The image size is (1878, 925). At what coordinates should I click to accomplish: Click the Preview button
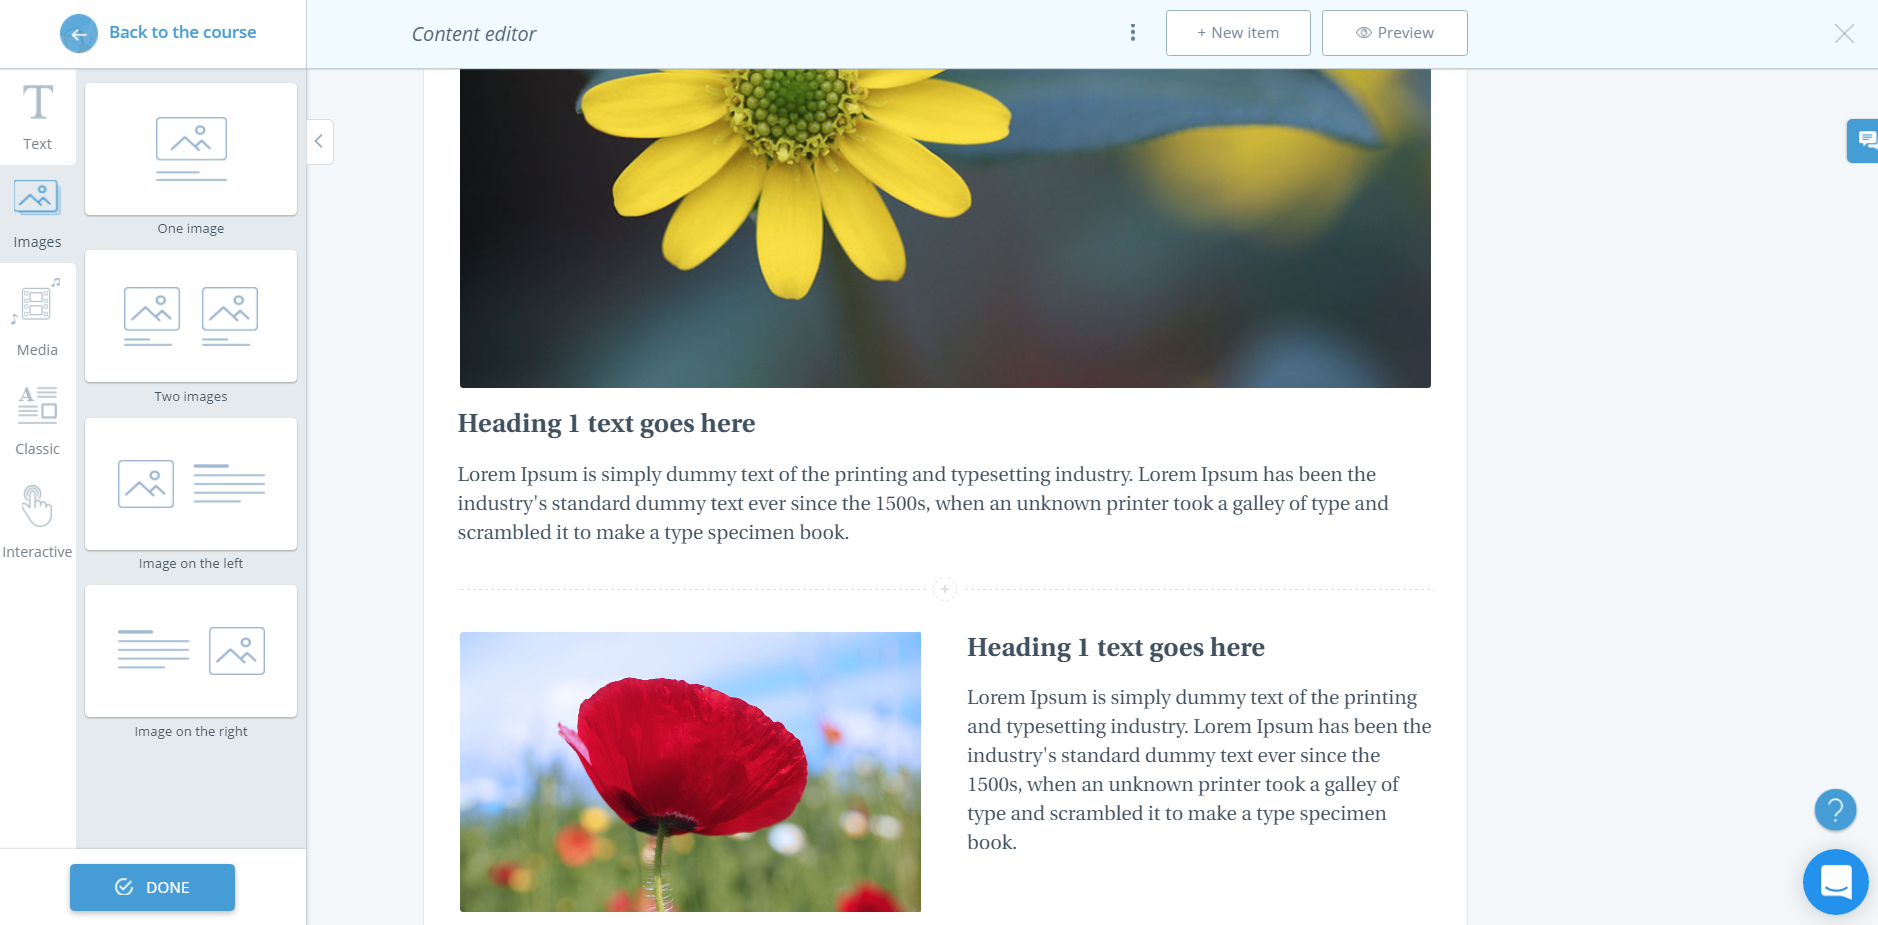1395,33
